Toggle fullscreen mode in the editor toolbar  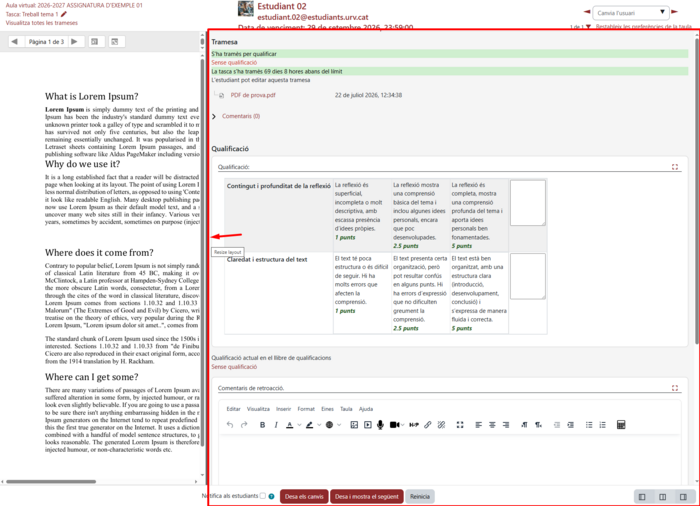click(460, 425)
